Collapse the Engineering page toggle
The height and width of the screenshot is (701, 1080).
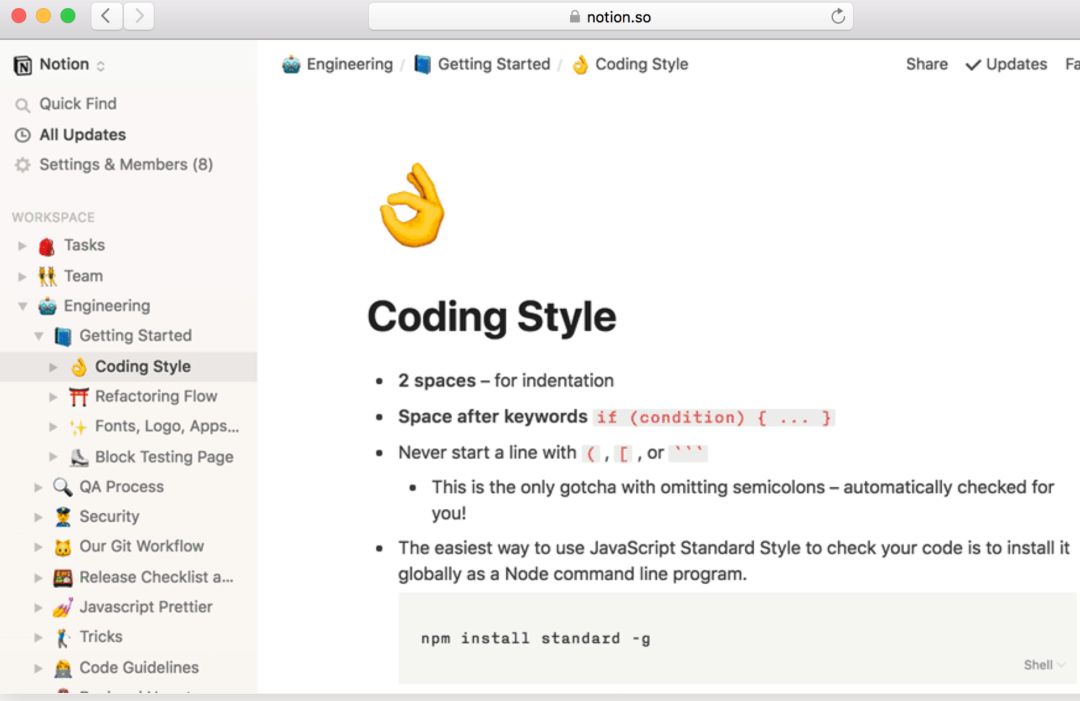(x=22, y=306)
